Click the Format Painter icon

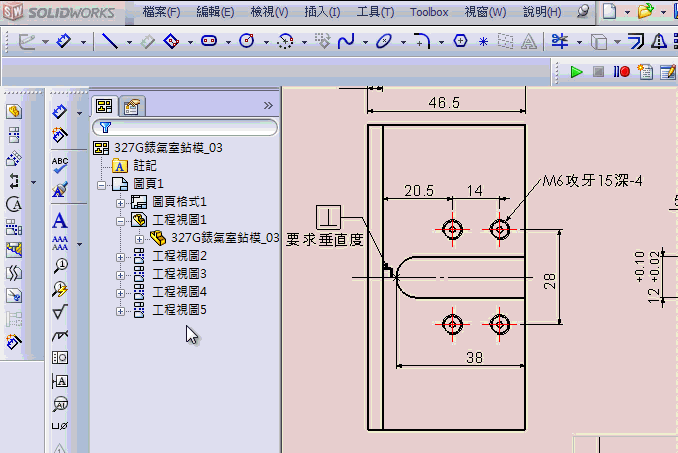pyautogui.click(x=60, y=189)
